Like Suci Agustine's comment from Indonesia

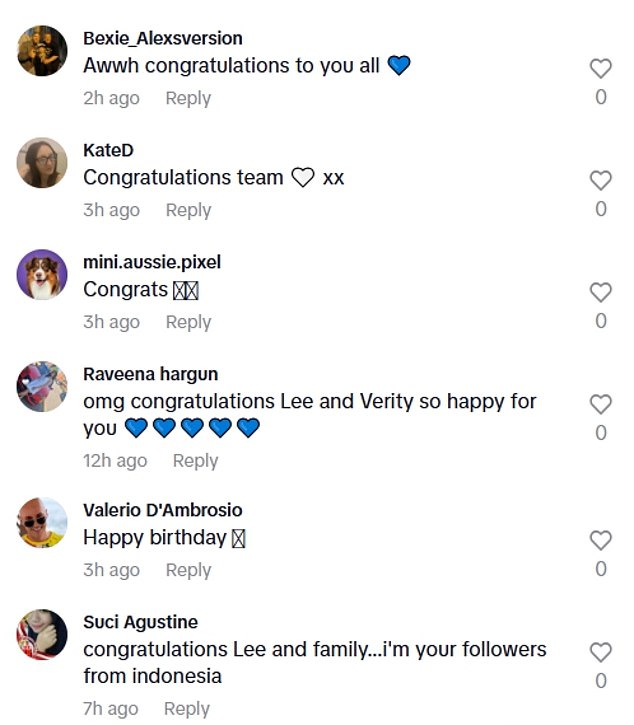tap(600, 653)
